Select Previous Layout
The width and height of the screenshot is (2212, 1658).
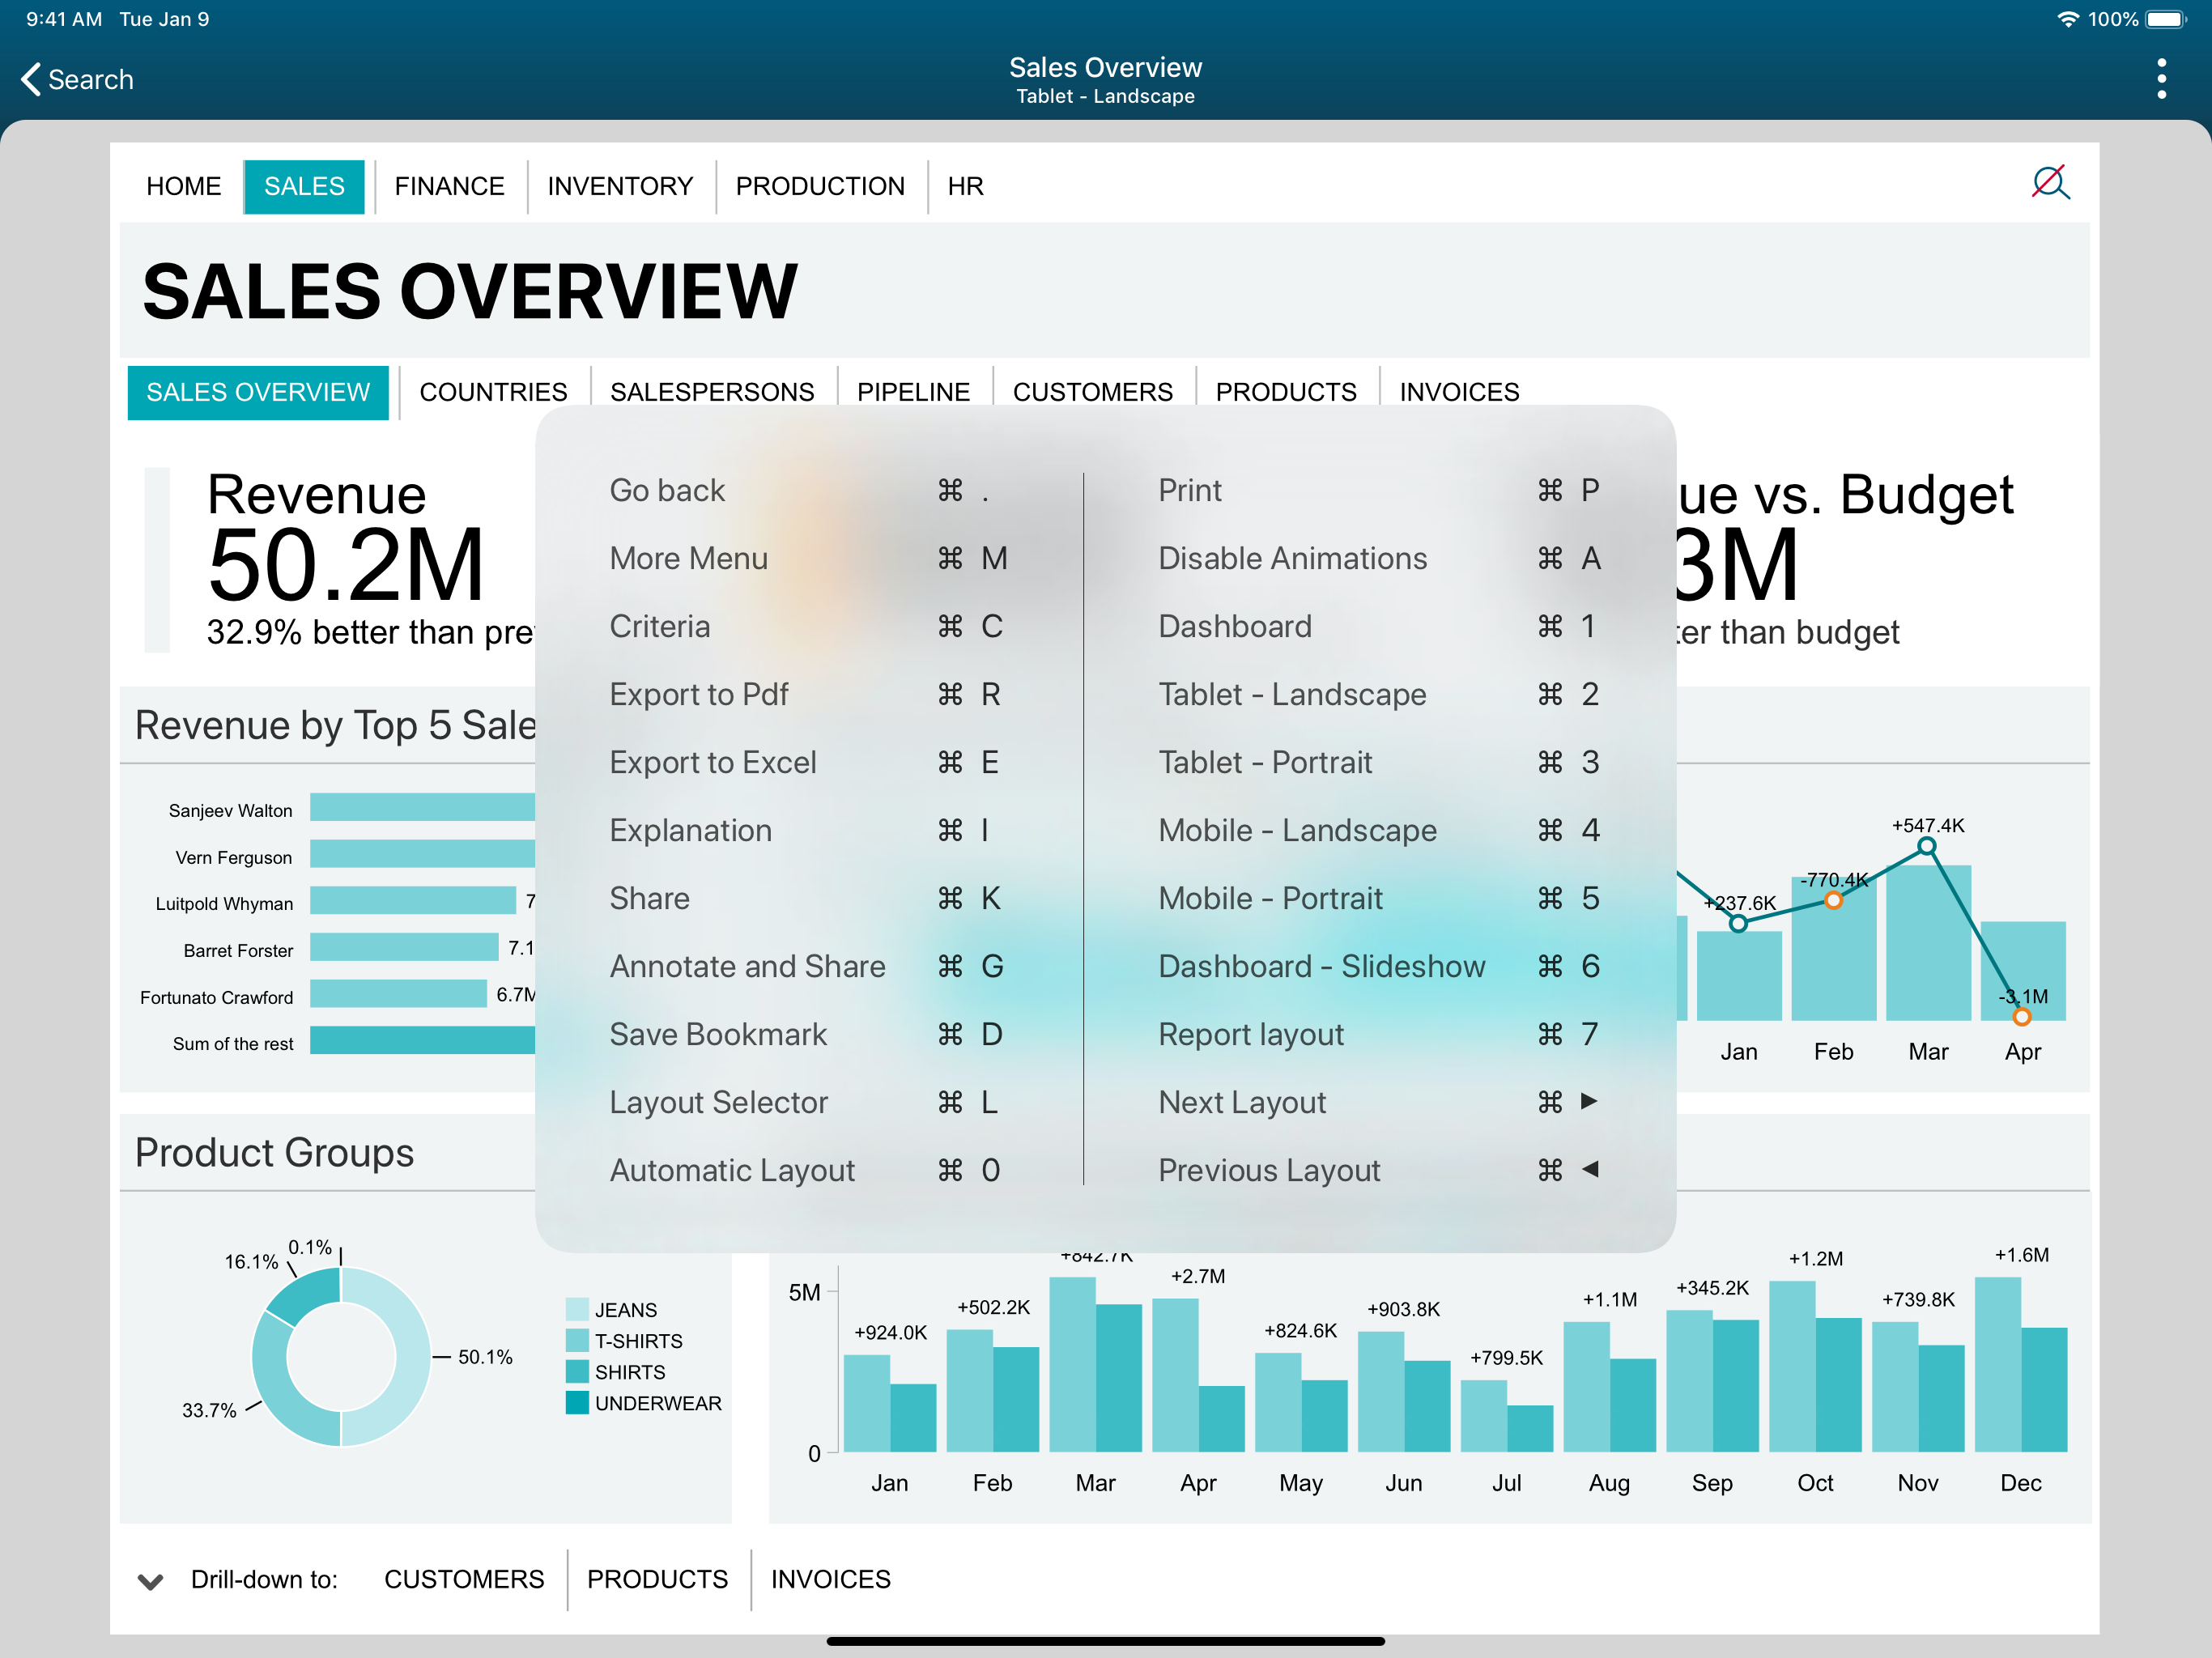[1379, 1170]
